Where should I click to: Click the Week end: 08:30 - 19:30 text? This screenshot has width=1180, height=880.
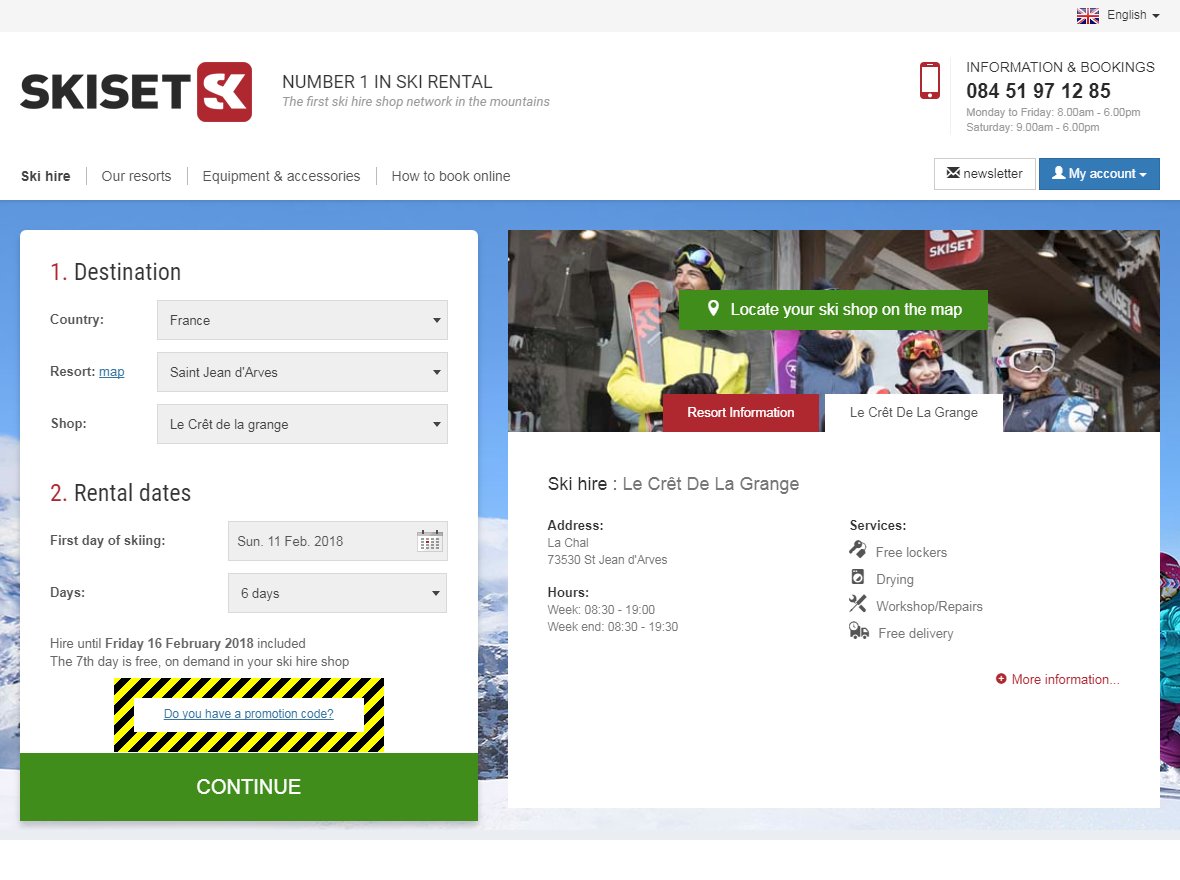[612, 627]
